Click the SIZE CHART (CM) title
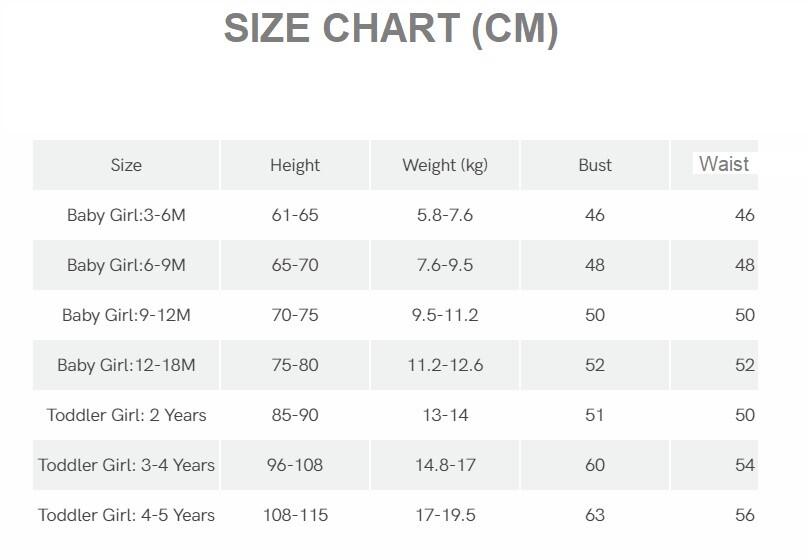The image size is (807, 558). click(390, 29)
